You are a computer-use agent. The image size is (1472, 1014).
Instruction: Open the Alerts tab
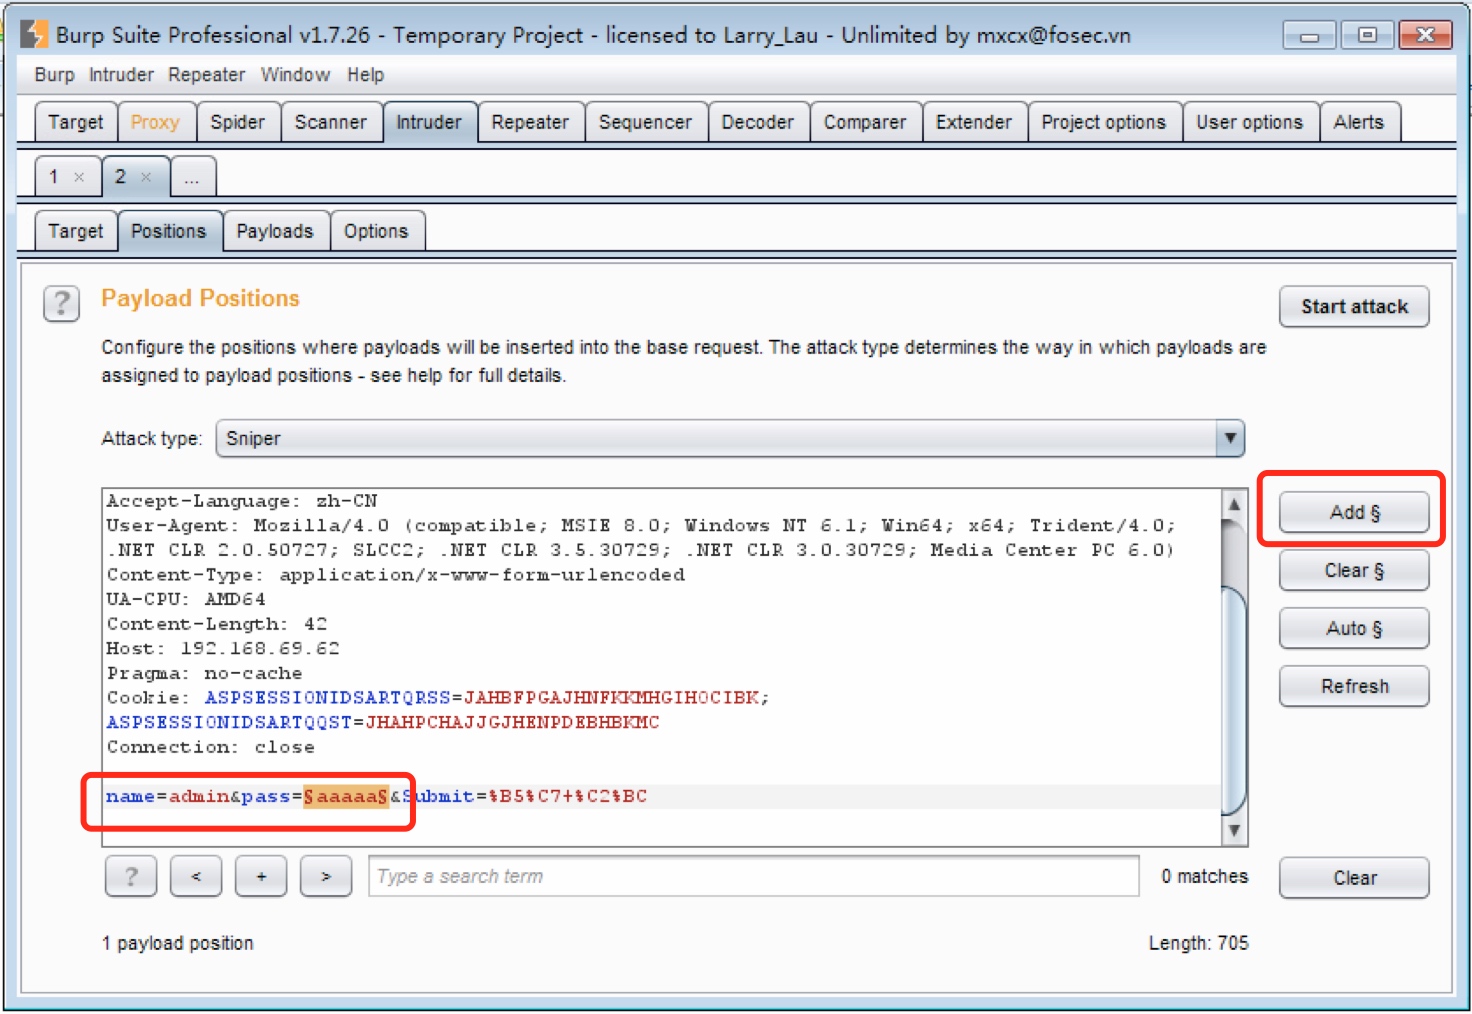(x=1359, y=122)
